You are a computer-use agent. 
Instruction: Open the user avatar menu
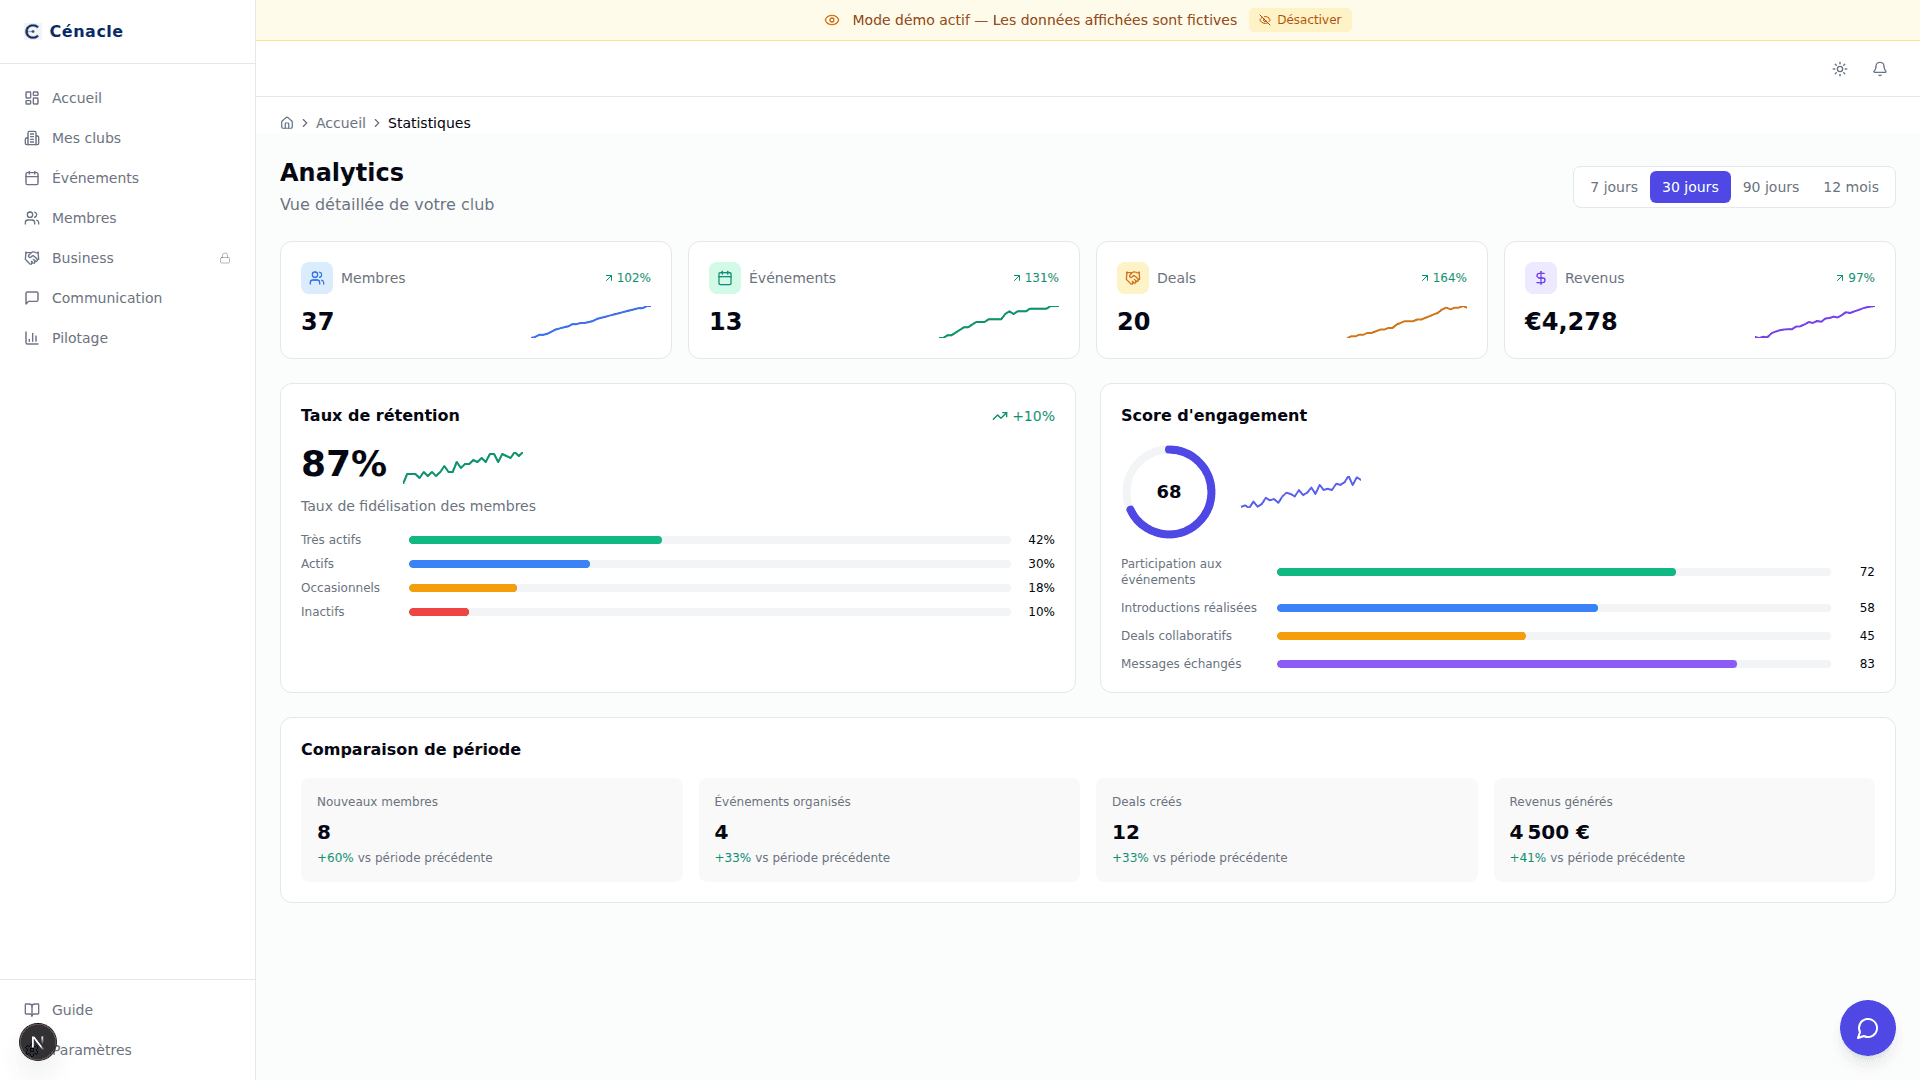pyautogui.click(x=37, y=1041)
